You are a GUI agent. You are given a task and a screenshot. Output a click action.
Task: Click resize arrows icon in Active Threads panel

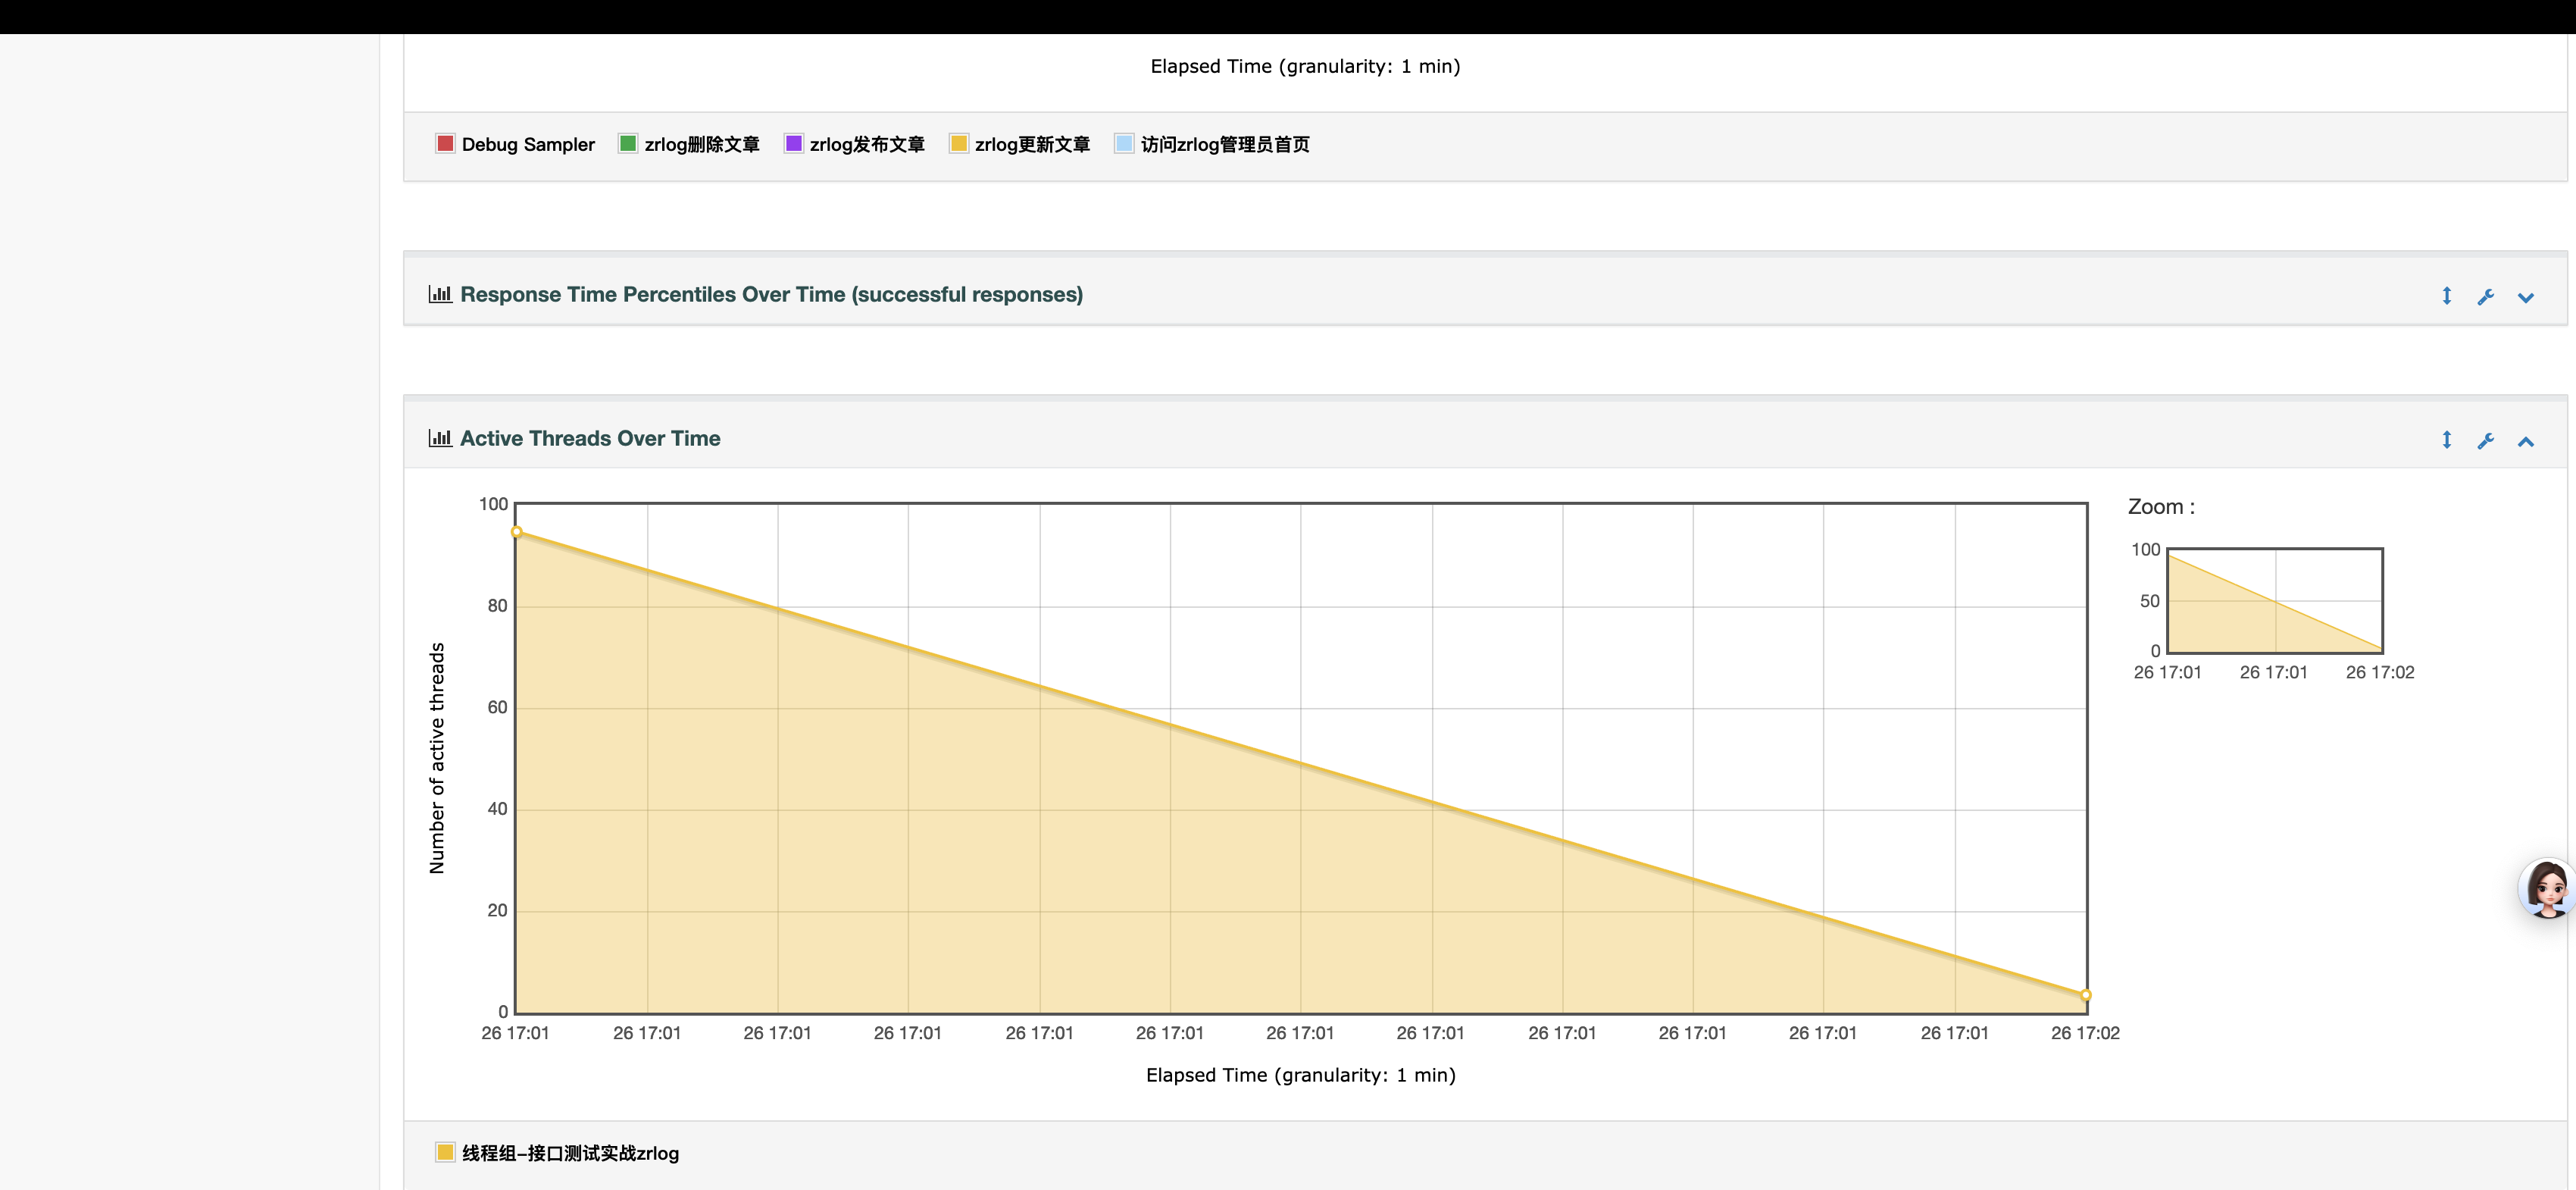2446,440
